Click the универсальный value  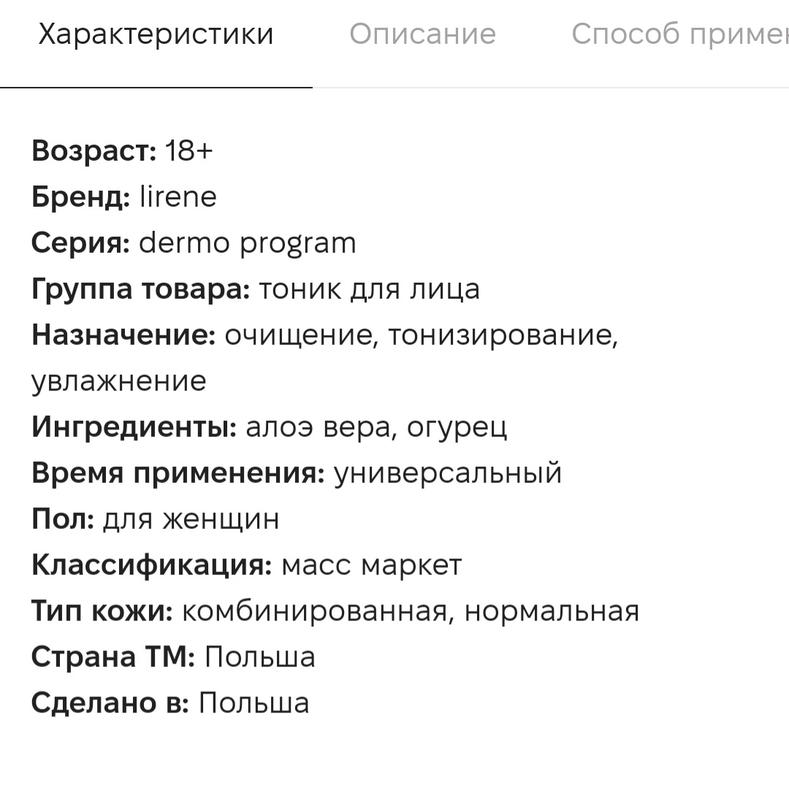coord(447,473)
